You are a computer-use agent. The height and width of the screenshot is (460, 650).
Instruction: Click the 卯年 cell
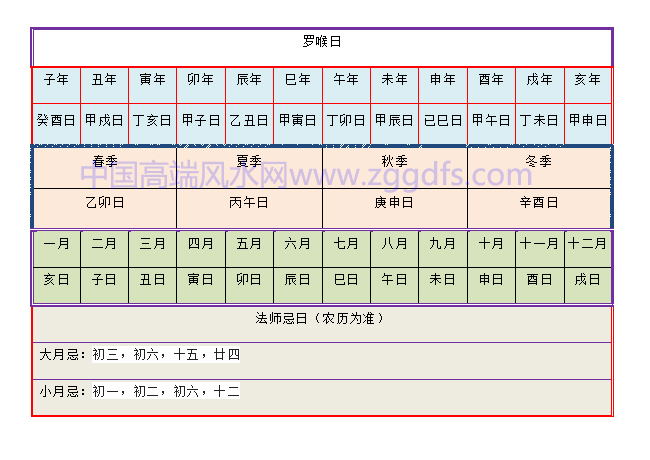201,85
